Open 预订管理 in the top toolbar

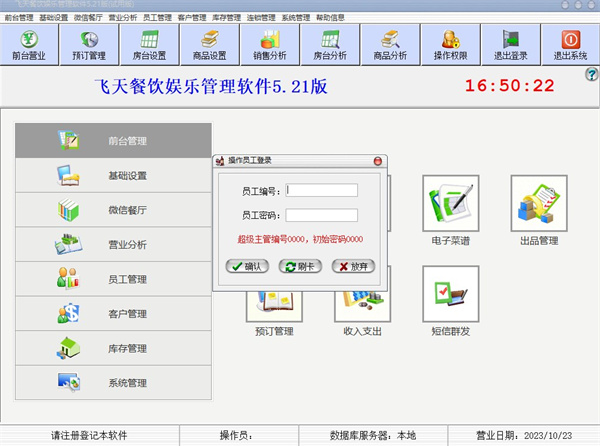pos(89,45)
